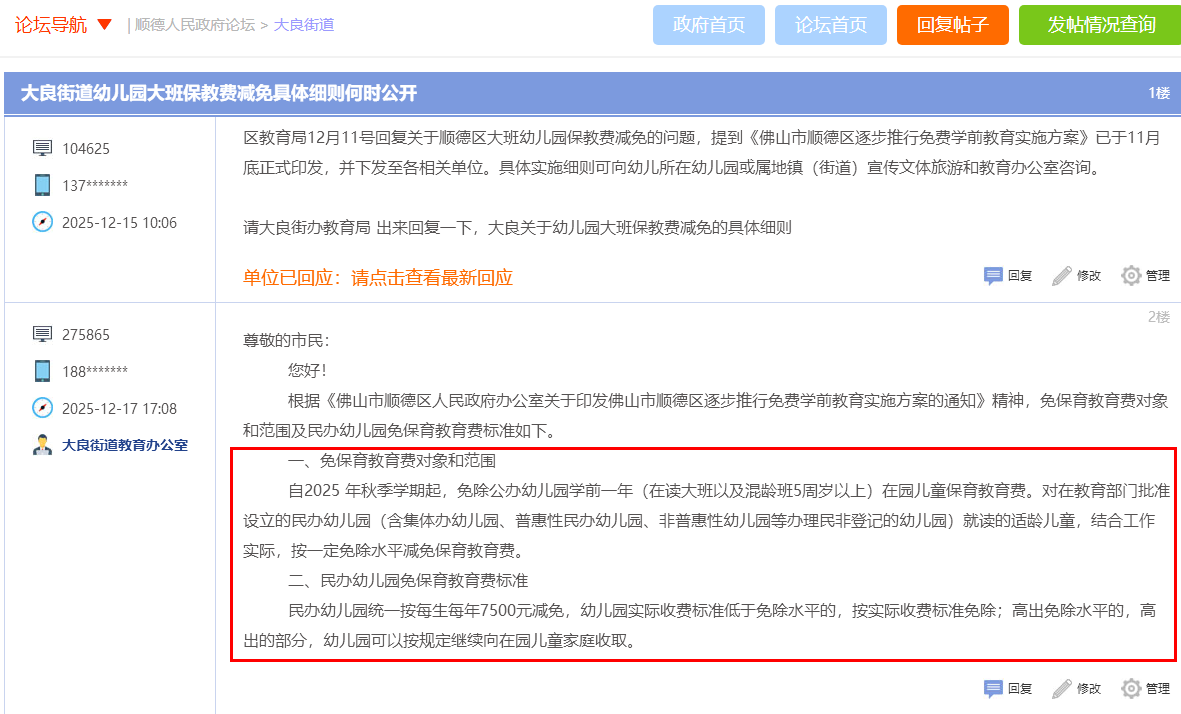1181x714 pixels.
Task: Click the clock icon next to 2025-12-15 10:06
Action: click(41, 222)
